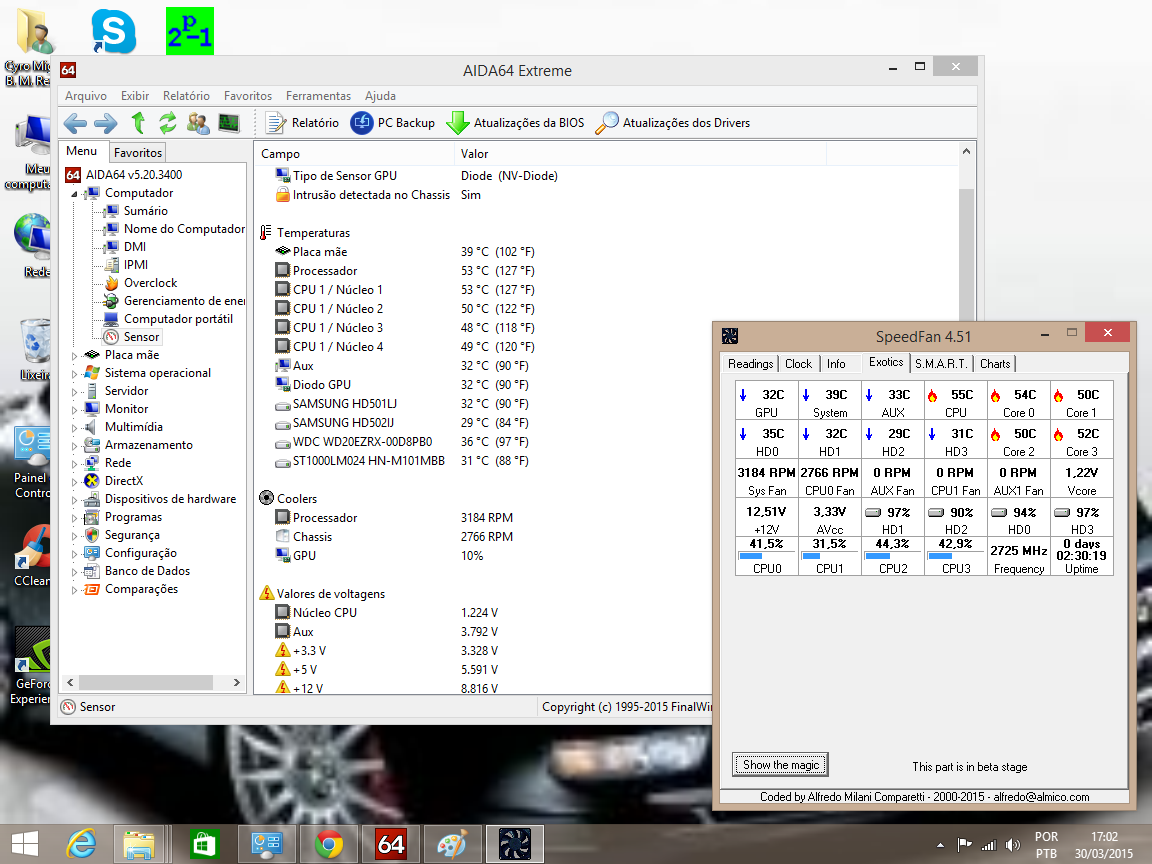
Task: Open Internet Explorer from taskbar
Action: coord(81,844)
